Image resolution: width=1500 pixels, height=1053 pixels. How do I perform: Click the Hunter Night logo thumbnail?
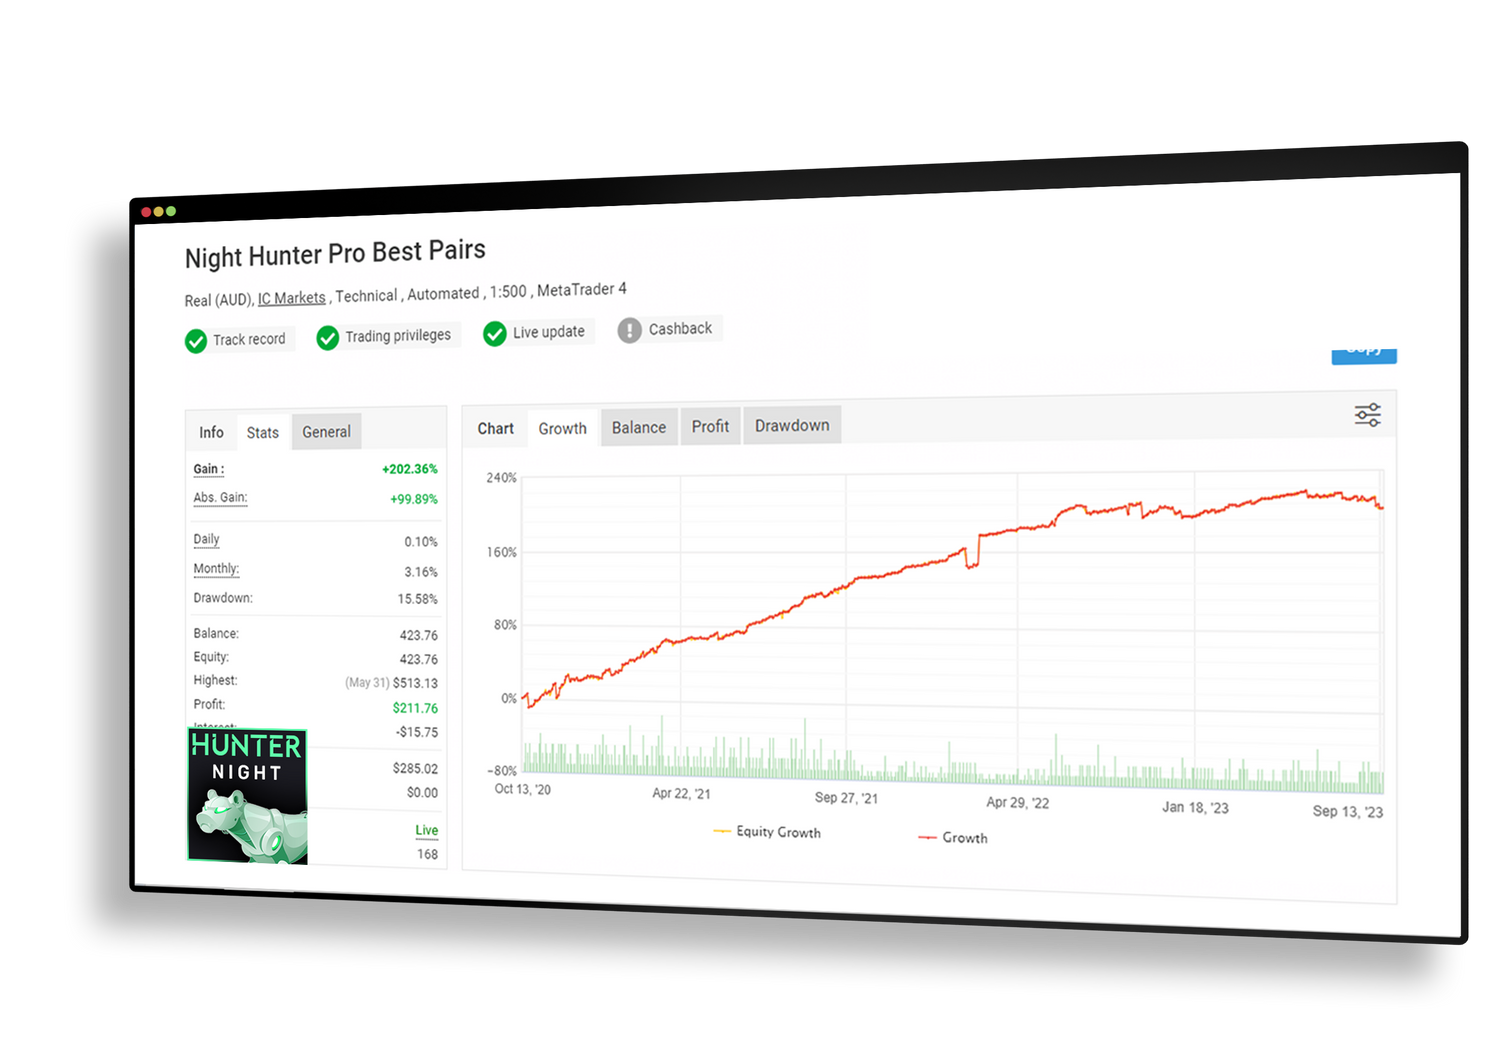(247, 796)
